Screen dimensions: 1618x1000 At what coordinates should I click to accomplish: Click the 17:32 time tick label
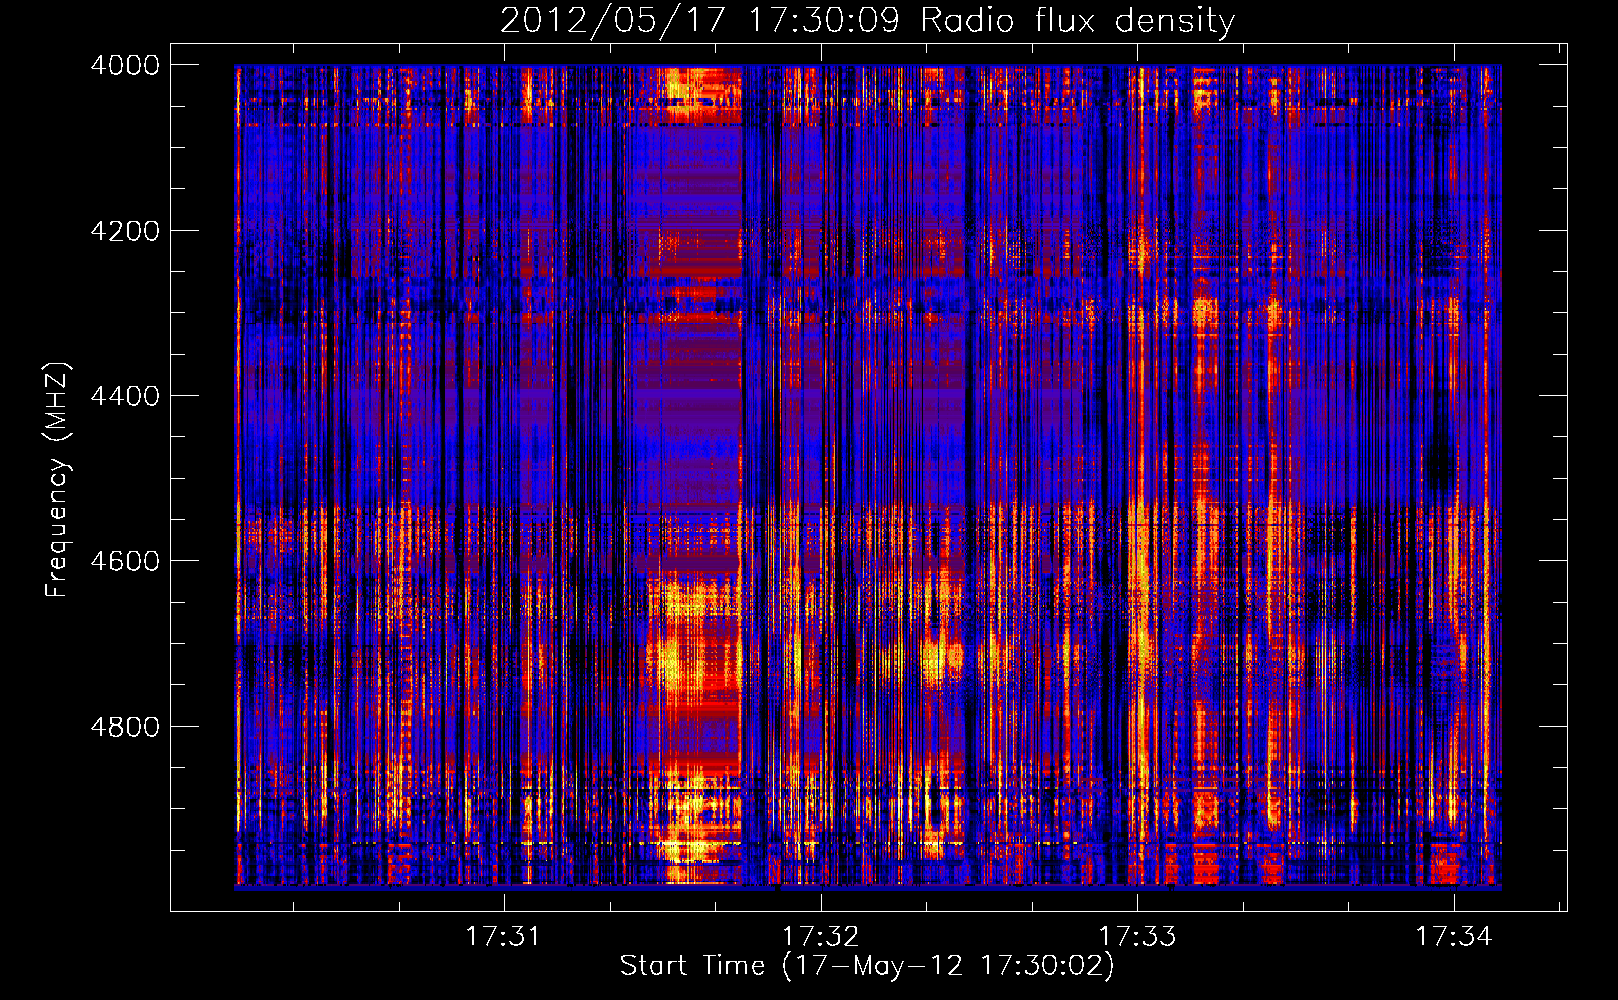pyautogui.click(x=820, y=936)
